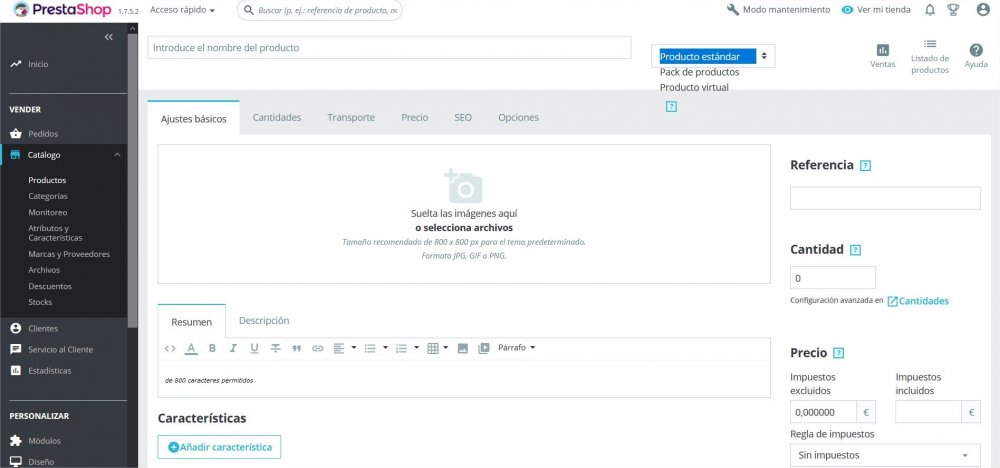The height and width of the screenshot is (468, 1000).
Task: Click the Añadir característica button
Action: [x=219, y=447]
